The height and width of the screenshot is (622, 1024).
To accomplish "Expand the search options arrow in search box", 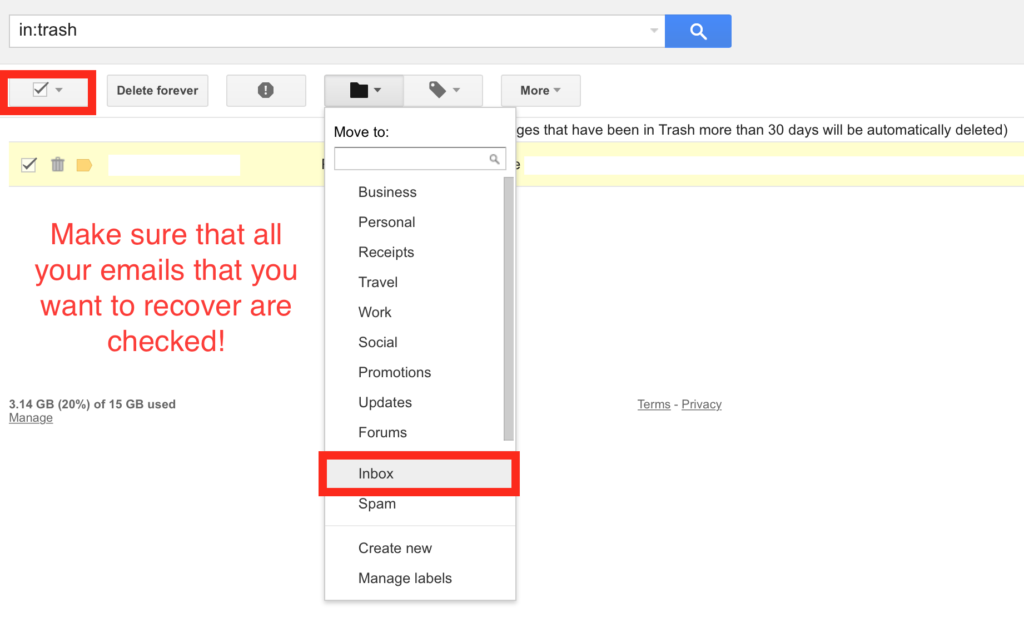I will click(x=654, y=31).
